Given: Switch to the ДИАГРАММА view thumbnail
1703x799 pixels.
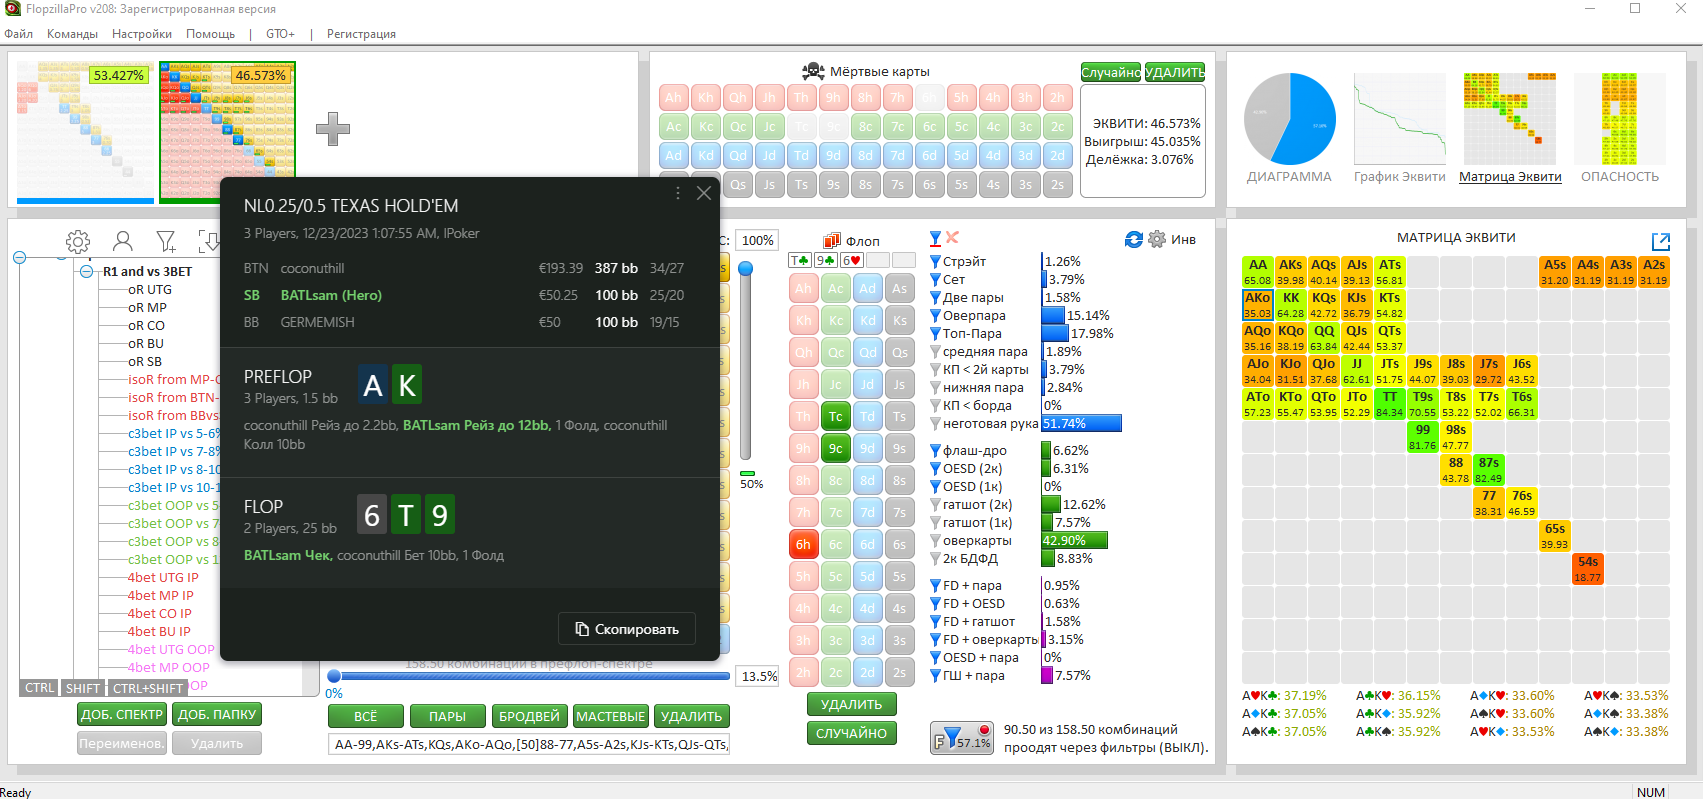Looking at the screenshot, I should point(1289,128).
